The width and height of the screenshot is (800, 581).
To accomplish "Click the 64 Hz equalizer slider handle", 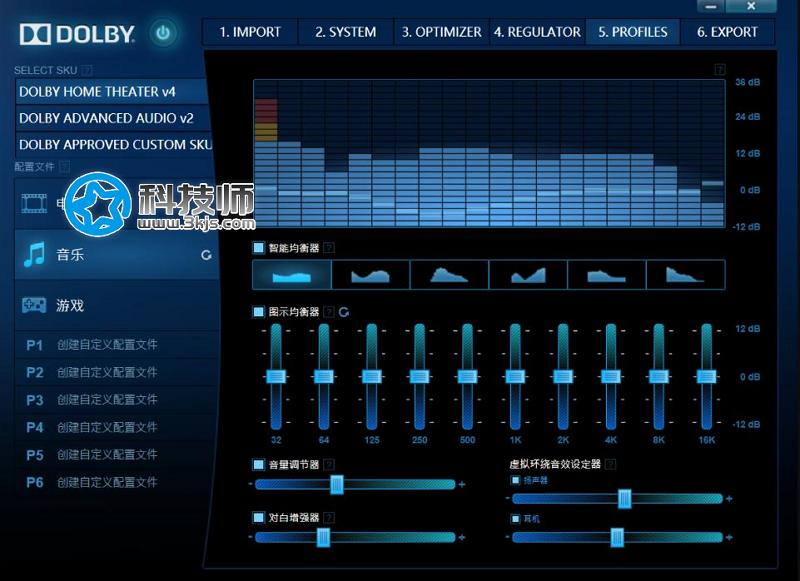I will 324,376.
